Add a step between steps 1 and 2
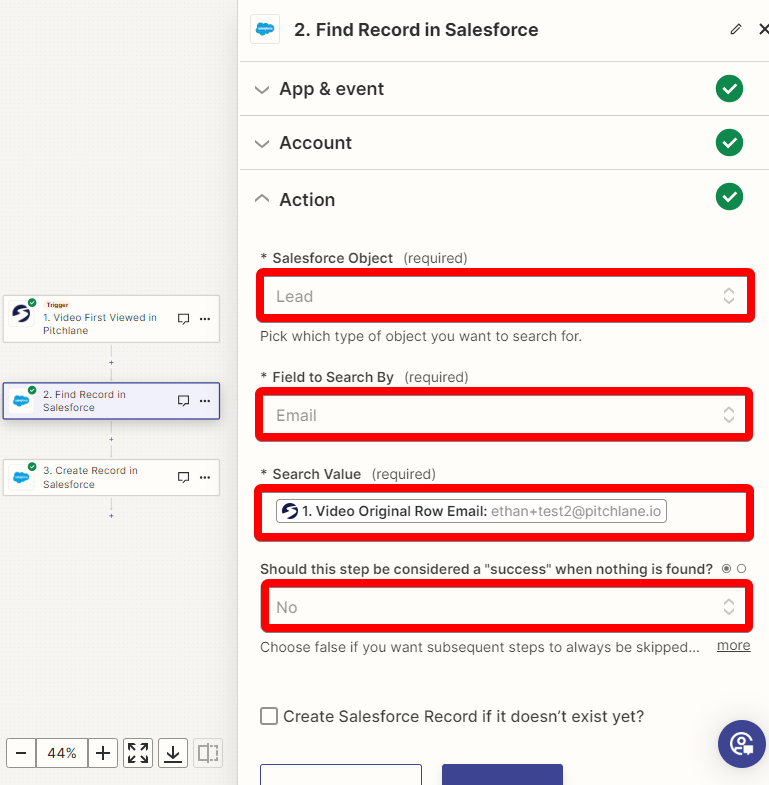This screenshot has height=785, width=769. [x=111, y=362]
